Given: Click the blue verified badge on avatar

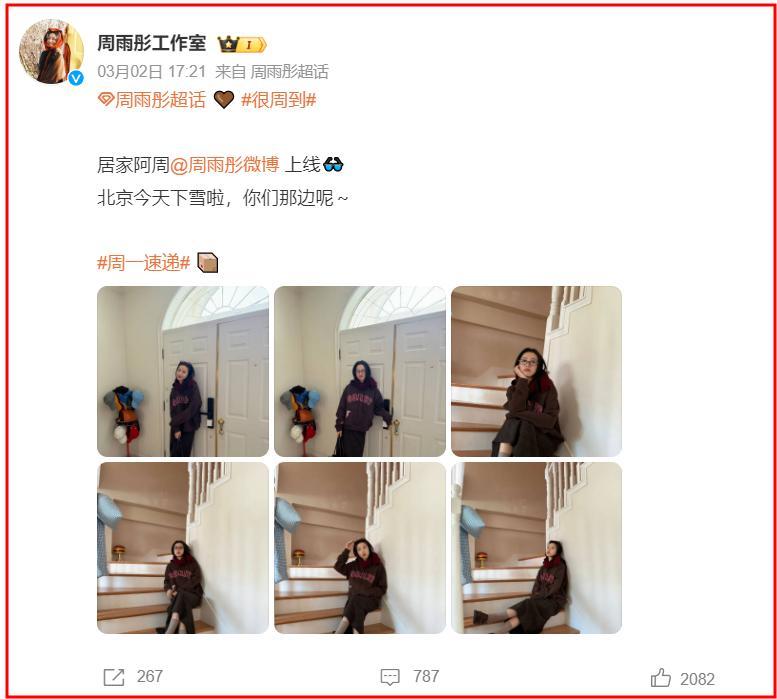Looking at the screenshot, I should click(76, 78).
